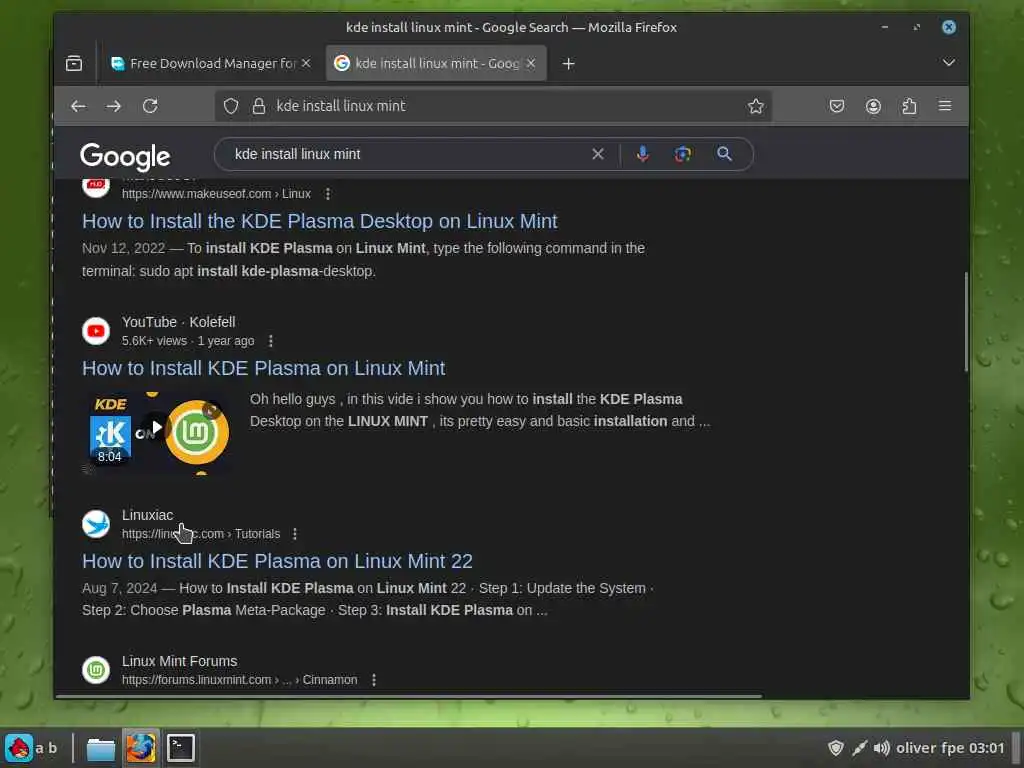Image resolution: width=1024 pixels, height=768 pixels.
Task: Click the Firefox taskbar button
Action: (140, 748)
